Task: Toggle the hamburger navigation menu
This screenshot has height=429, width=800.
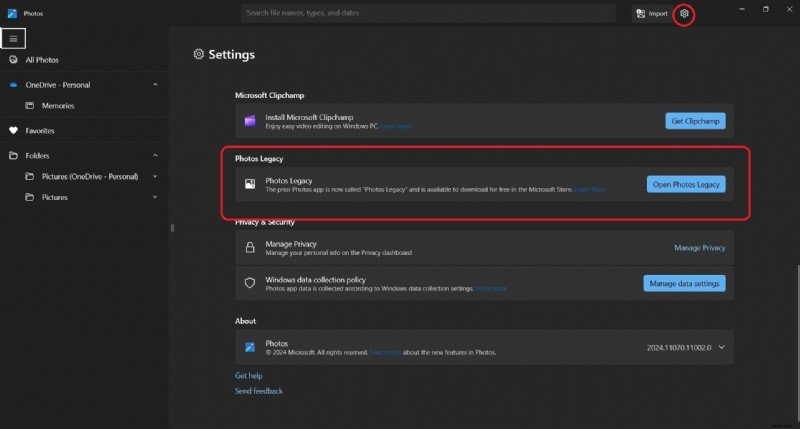Action: click(13, 39)
